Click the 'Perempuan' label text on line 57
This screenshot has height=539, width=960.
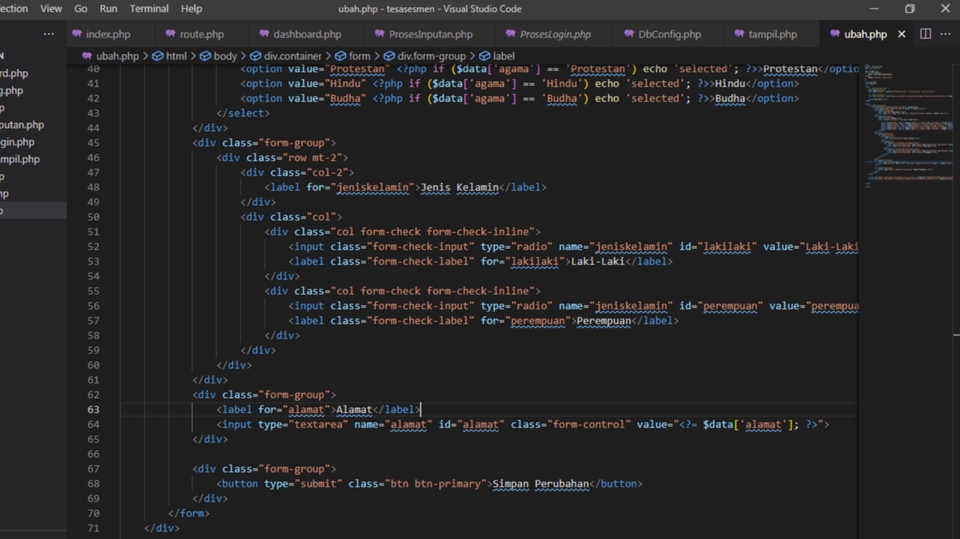coord(604,321)
